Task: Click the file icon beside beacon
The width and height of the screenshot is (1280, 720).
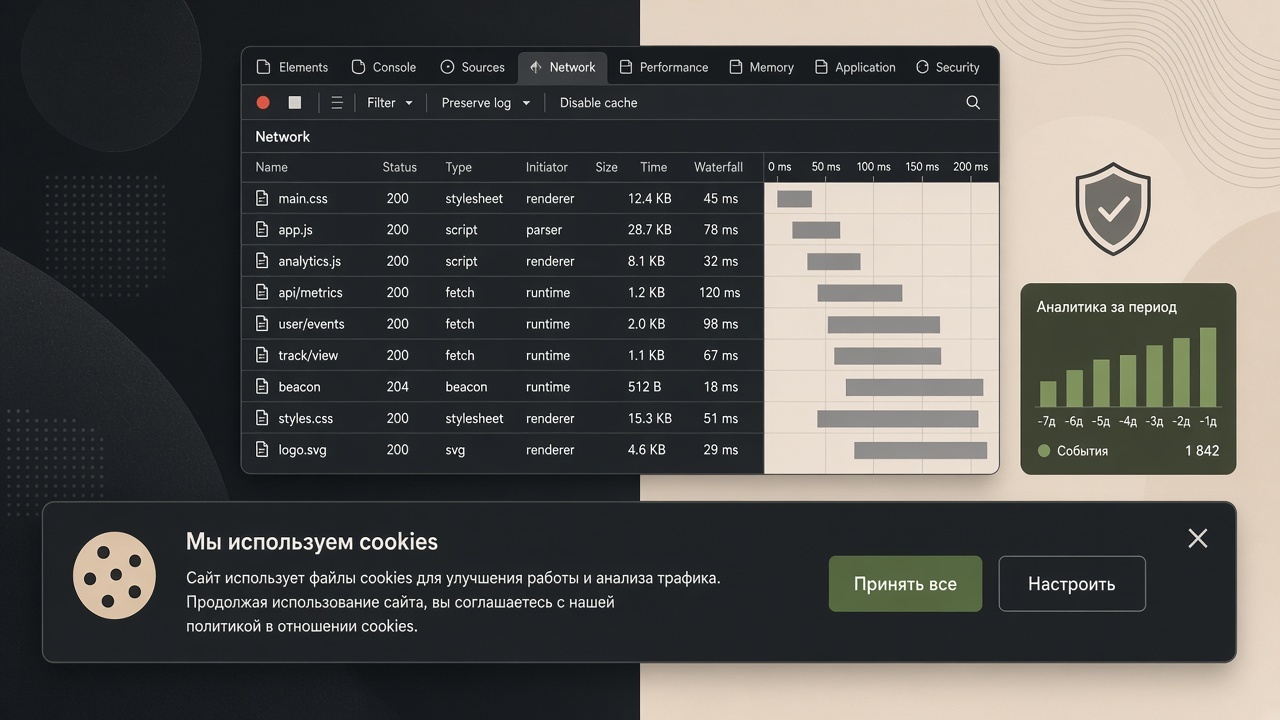Action: point(262,387)
